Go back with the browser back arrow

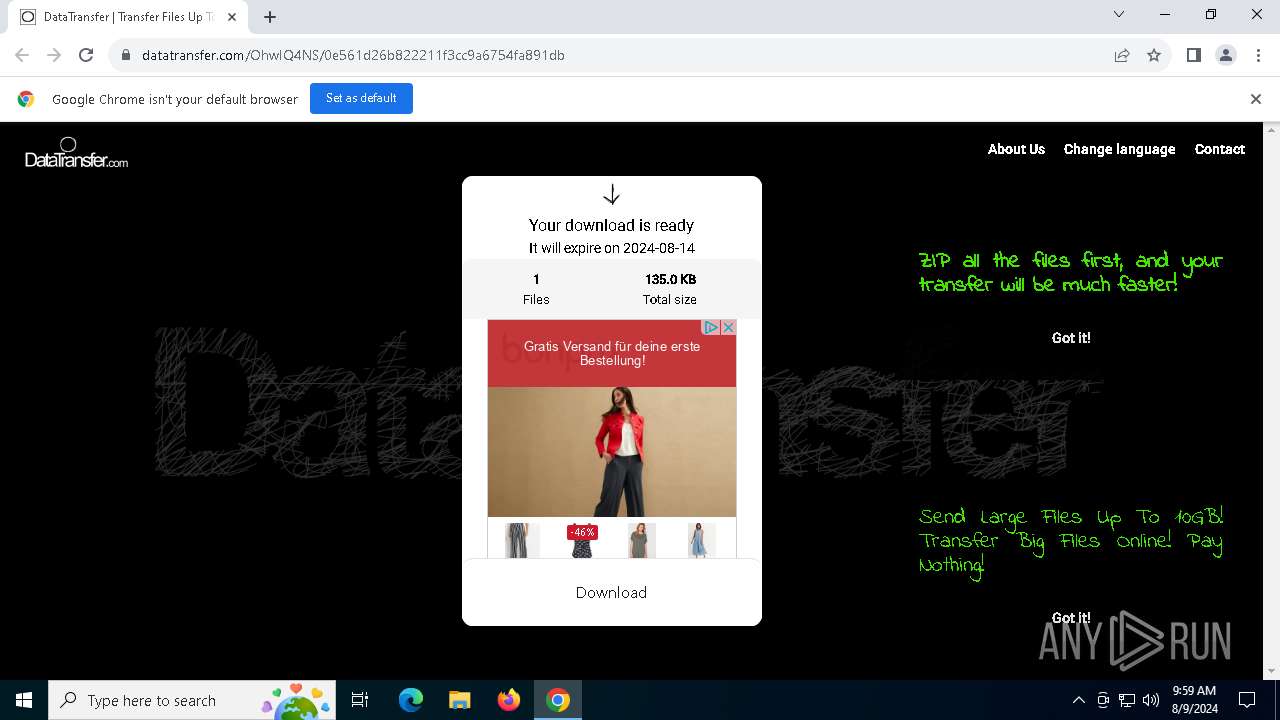(22, 55)
